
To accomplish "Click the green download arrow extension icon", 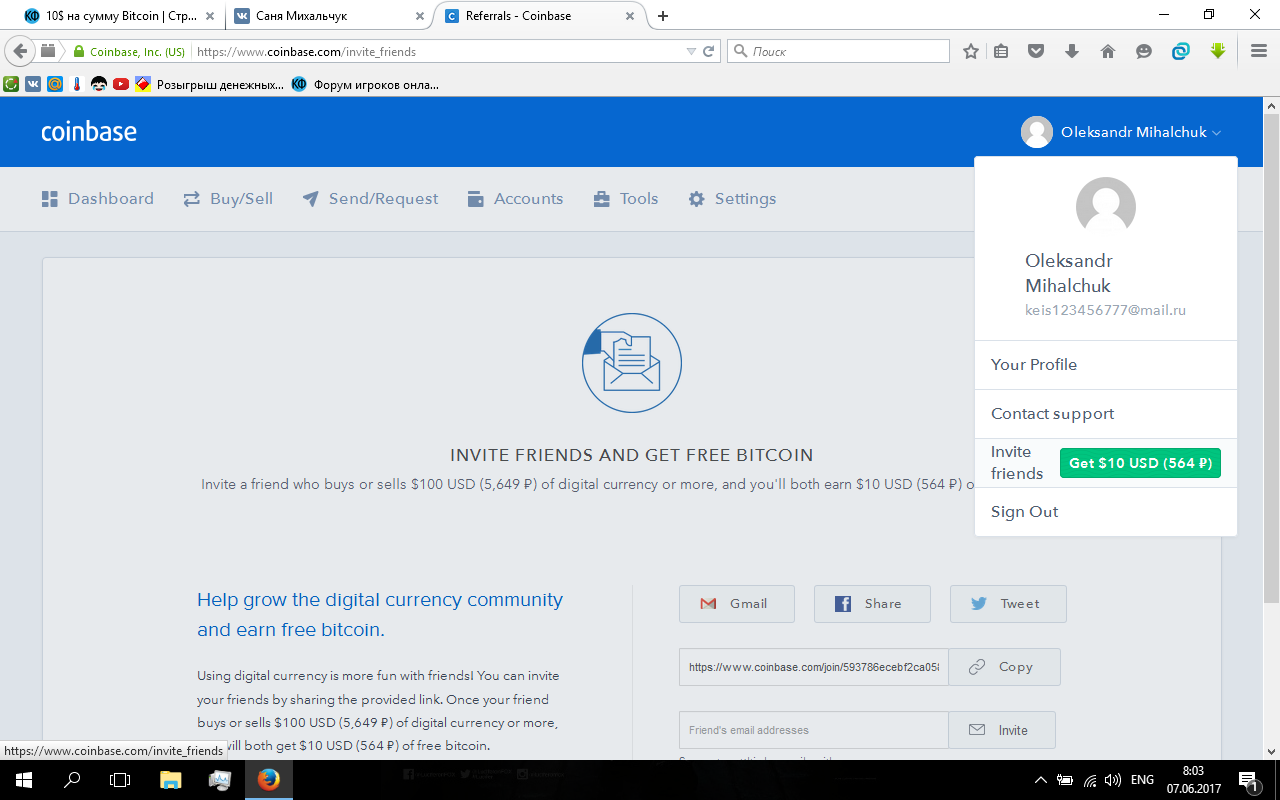I will pos(1217,51).
